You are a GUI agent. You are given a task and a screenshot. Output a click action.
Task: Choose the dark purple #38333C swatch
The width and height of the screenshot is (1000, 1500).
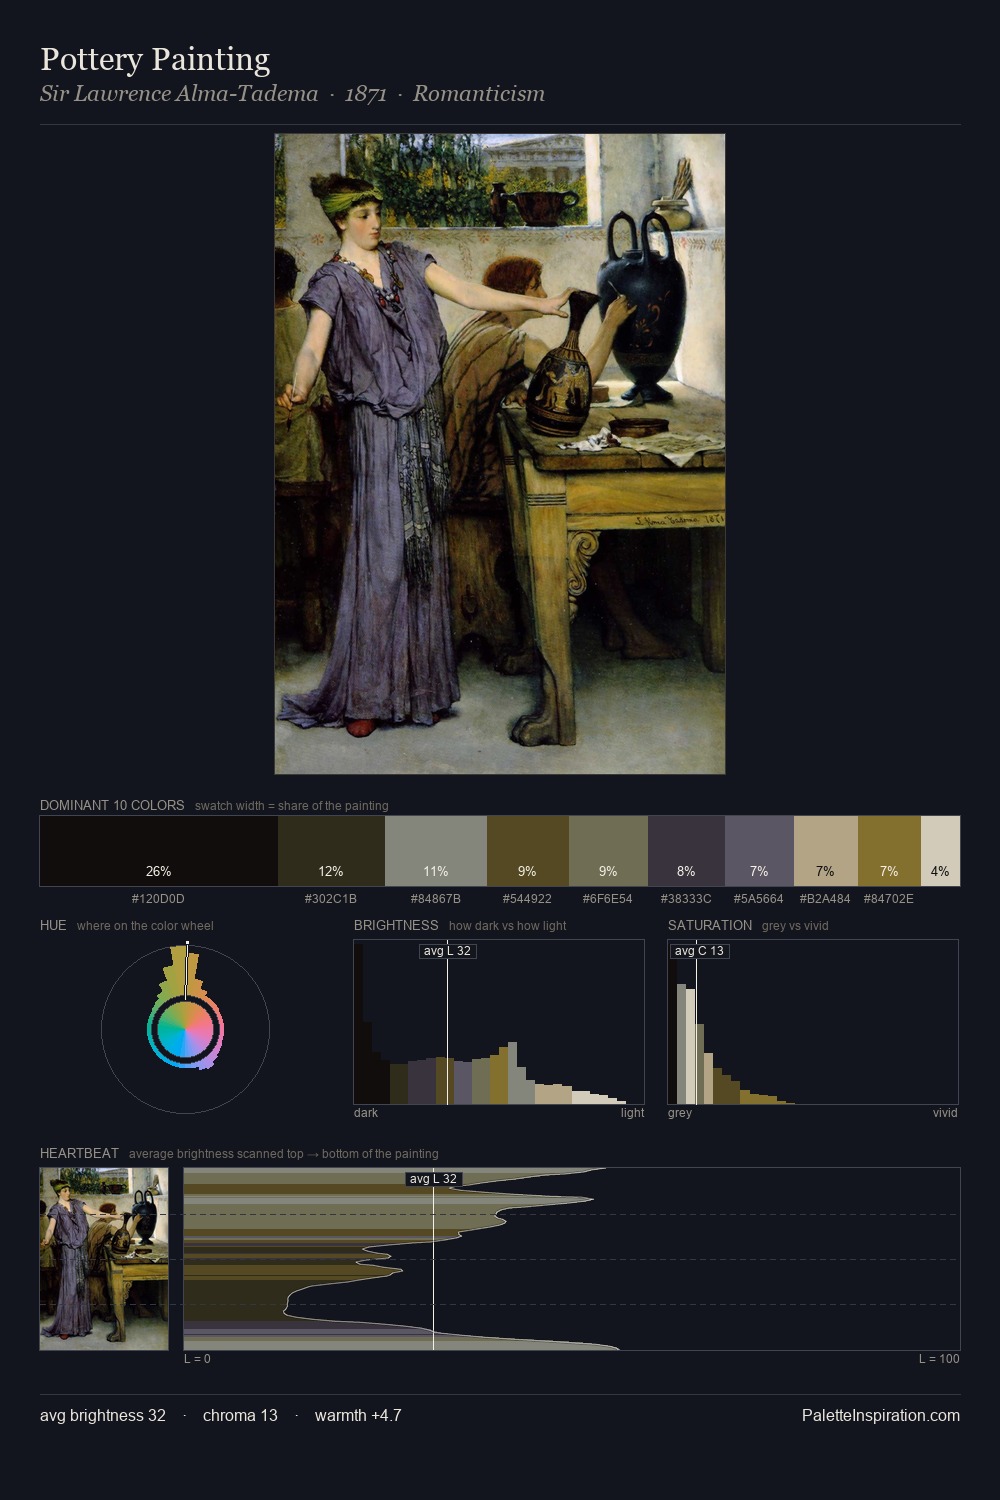coord(686,851)
